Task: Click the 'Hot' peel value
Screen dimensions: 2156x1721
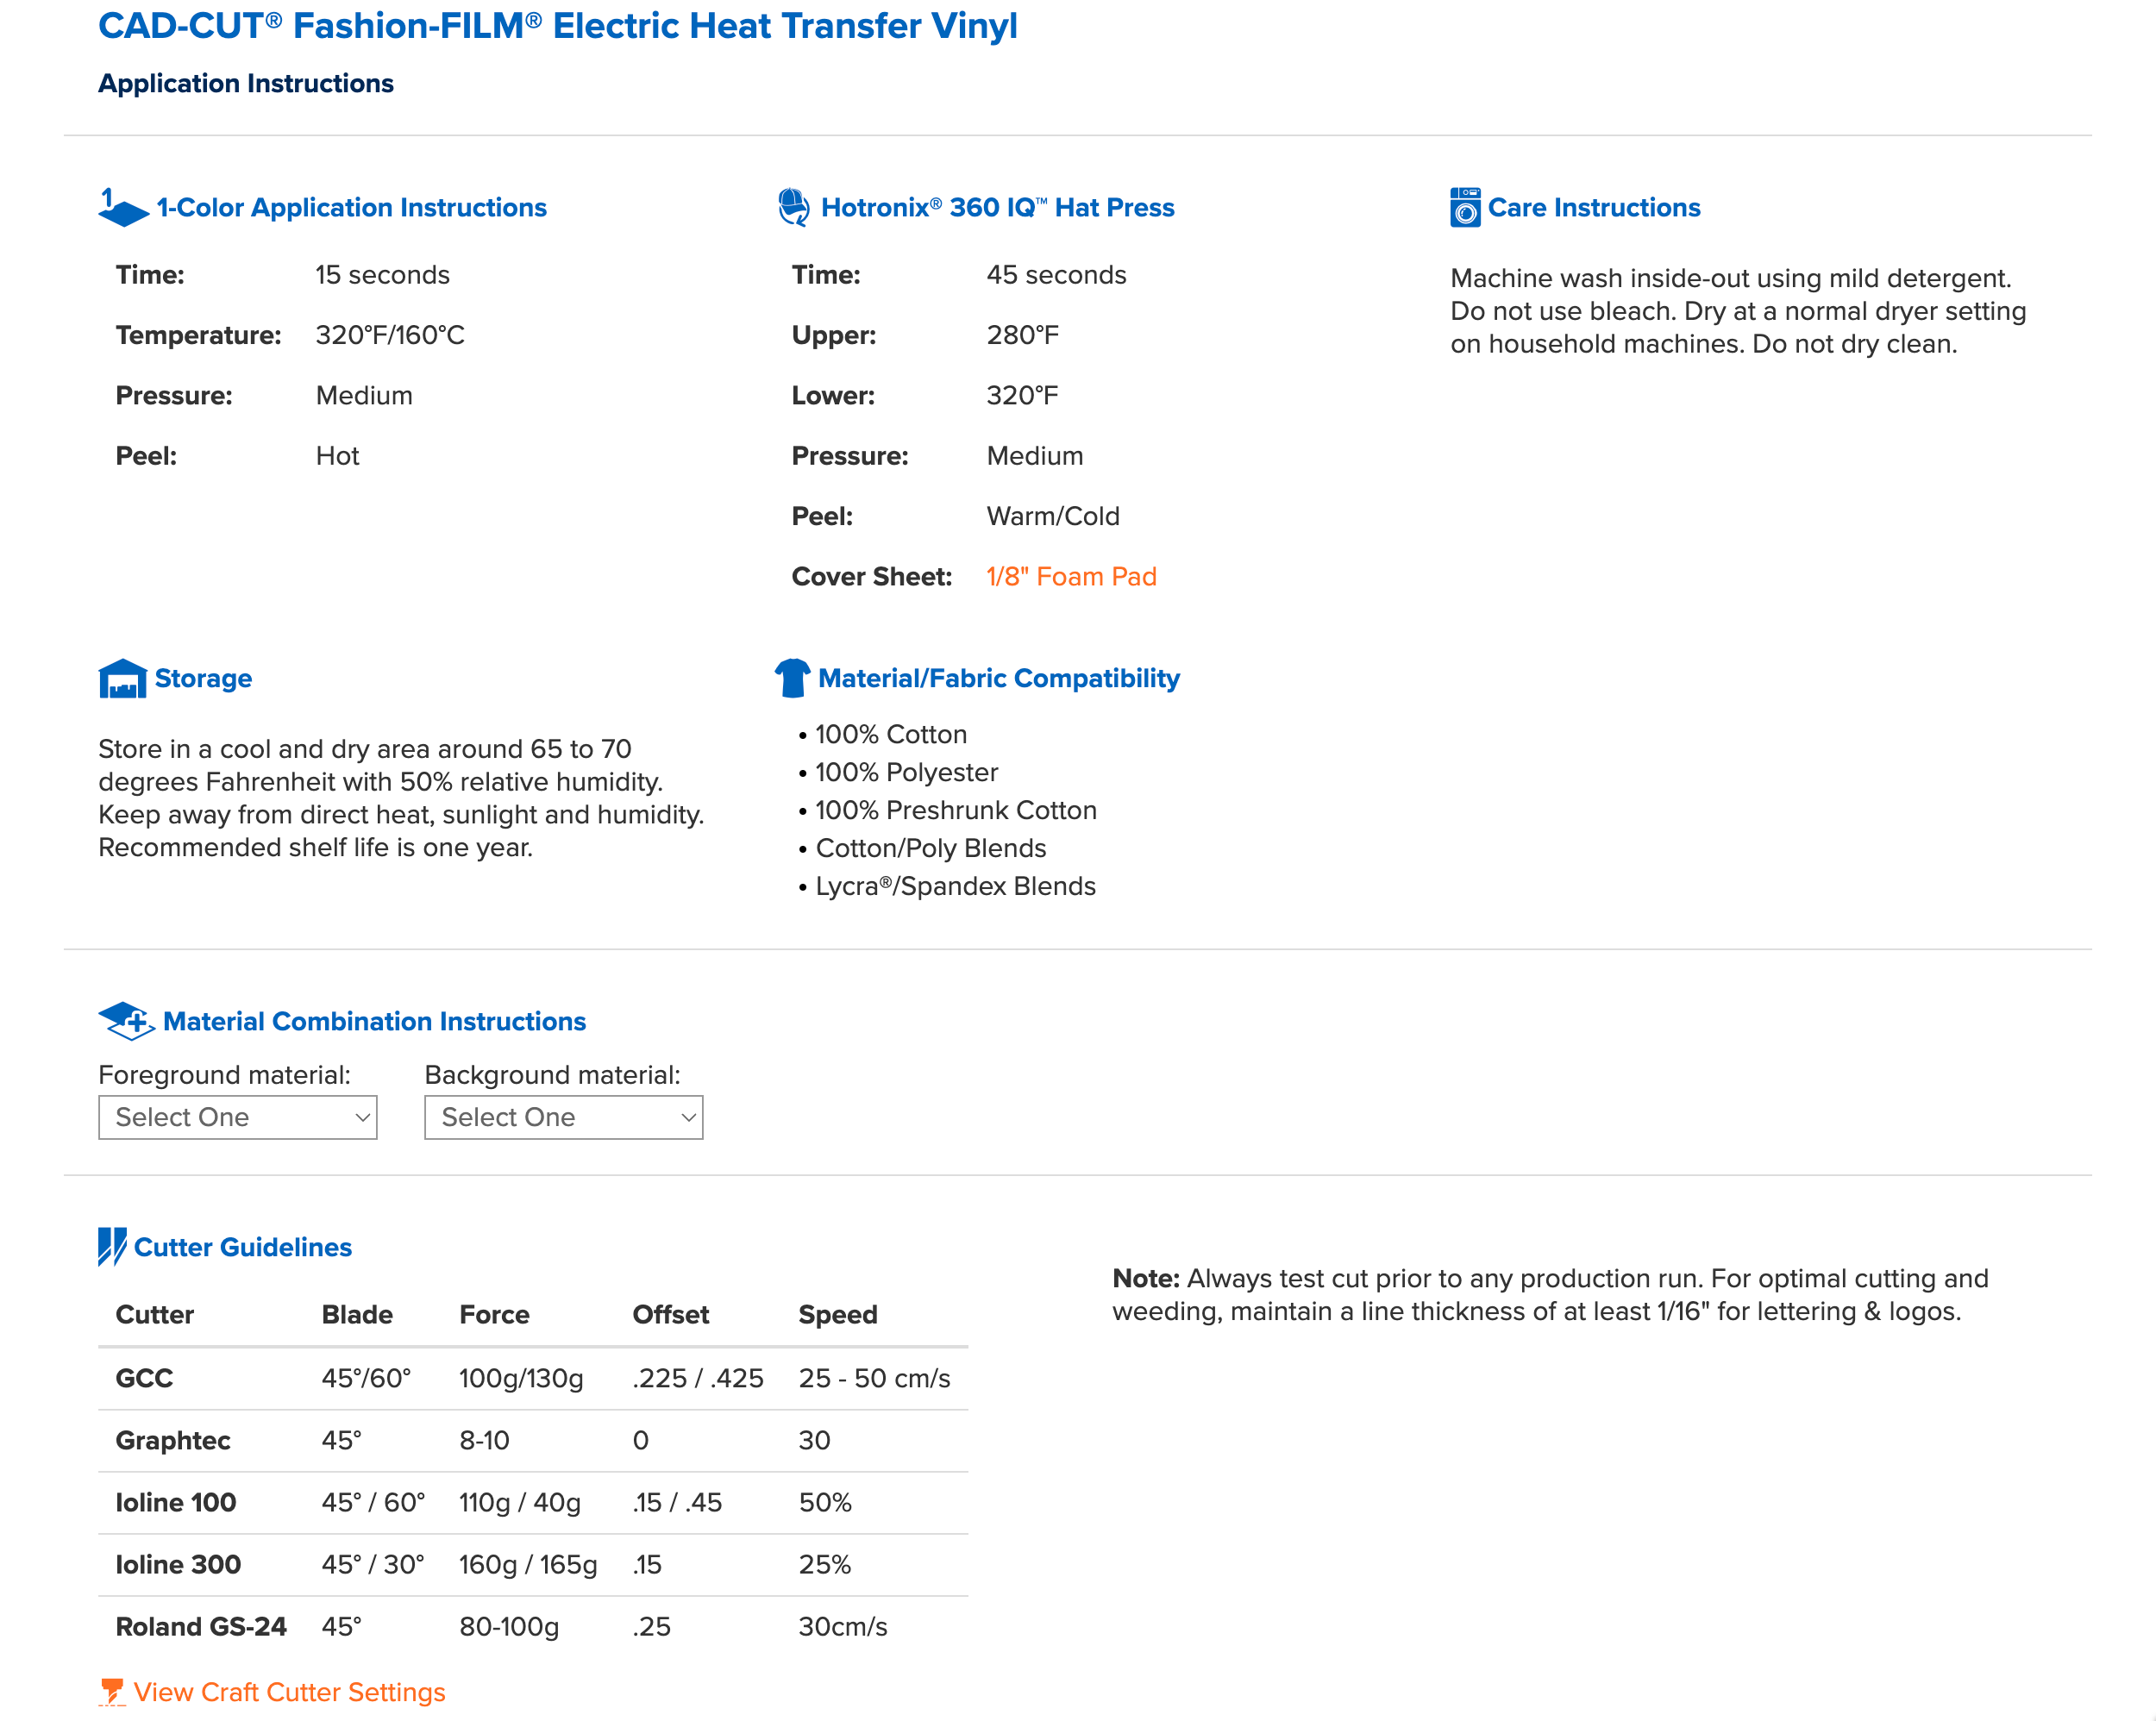Action: point(337,456)
